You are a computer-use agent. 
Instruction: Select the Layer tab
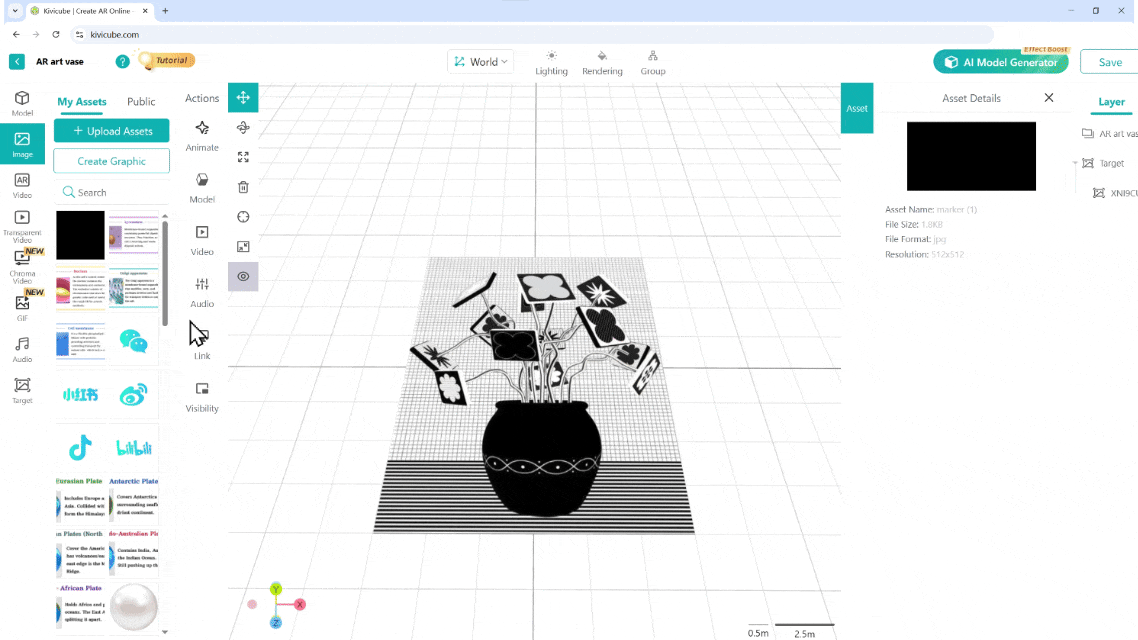pos(1111,102)
